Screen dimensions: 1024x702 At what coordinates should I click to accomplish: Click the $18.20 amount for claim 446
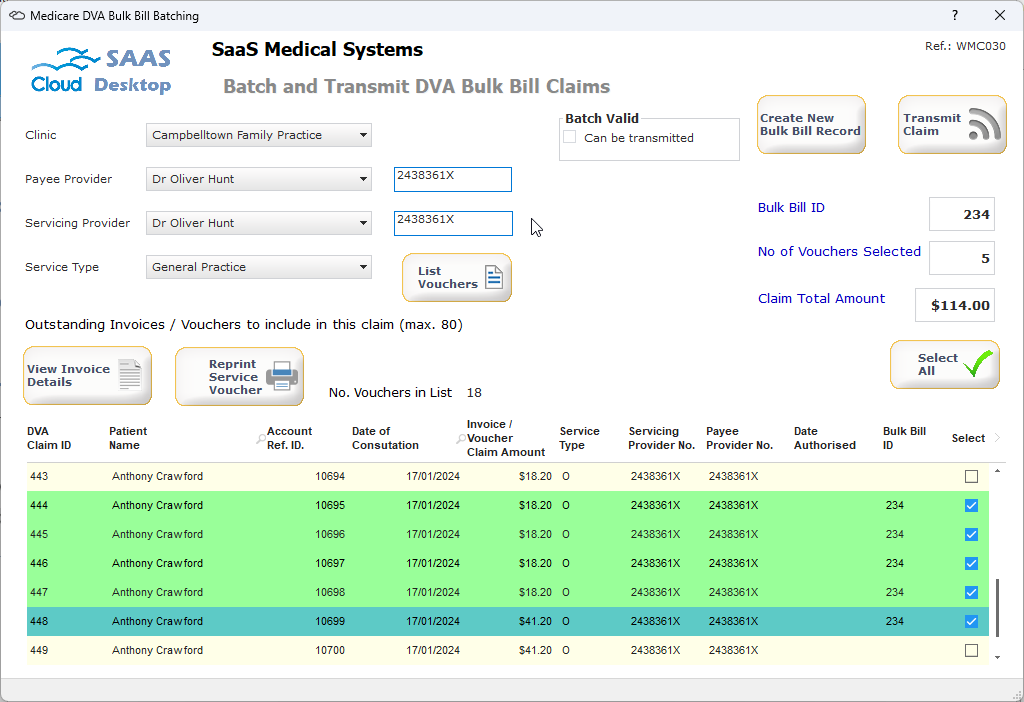(x=536, y=564)
